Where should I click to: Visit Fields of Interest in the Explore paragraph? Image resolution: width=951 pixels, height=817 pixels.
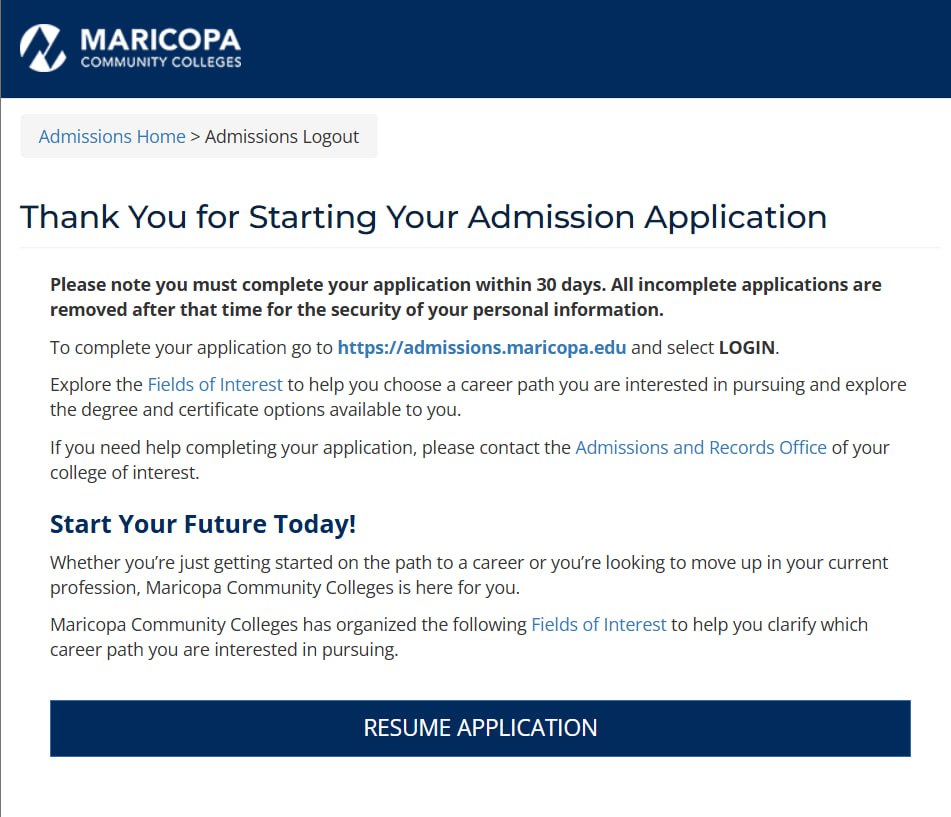213,384
